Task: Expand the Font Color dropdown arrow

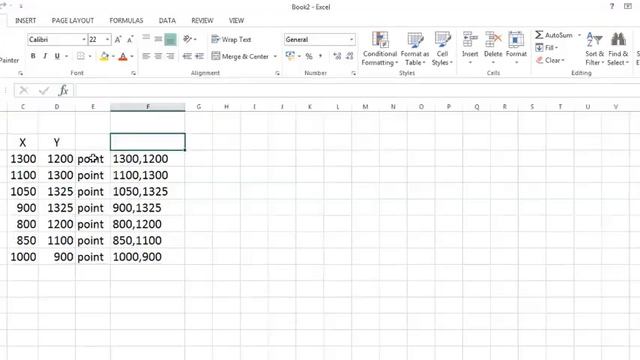Action: tap(132, 56)
